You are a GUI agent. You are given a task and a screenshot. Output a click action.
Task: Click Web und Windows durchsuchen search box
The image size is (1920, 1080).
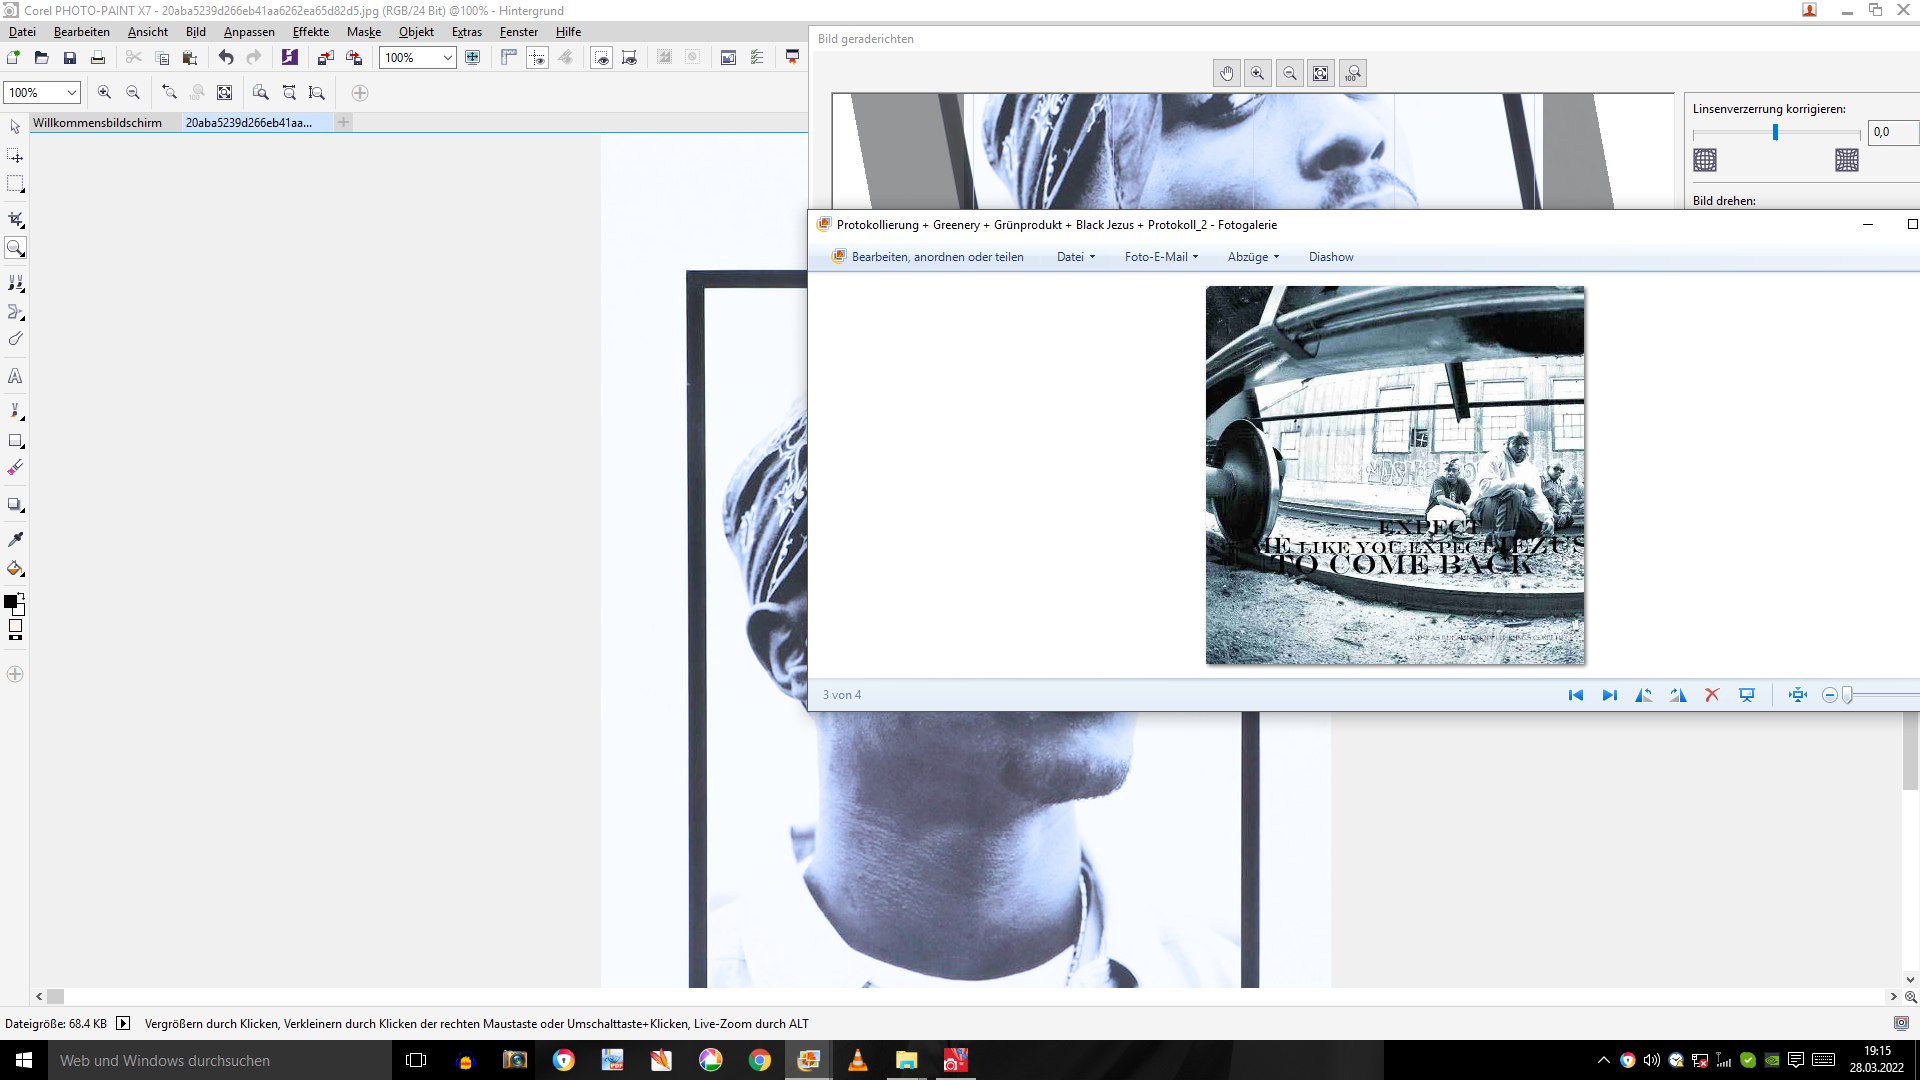(220, 1060)
